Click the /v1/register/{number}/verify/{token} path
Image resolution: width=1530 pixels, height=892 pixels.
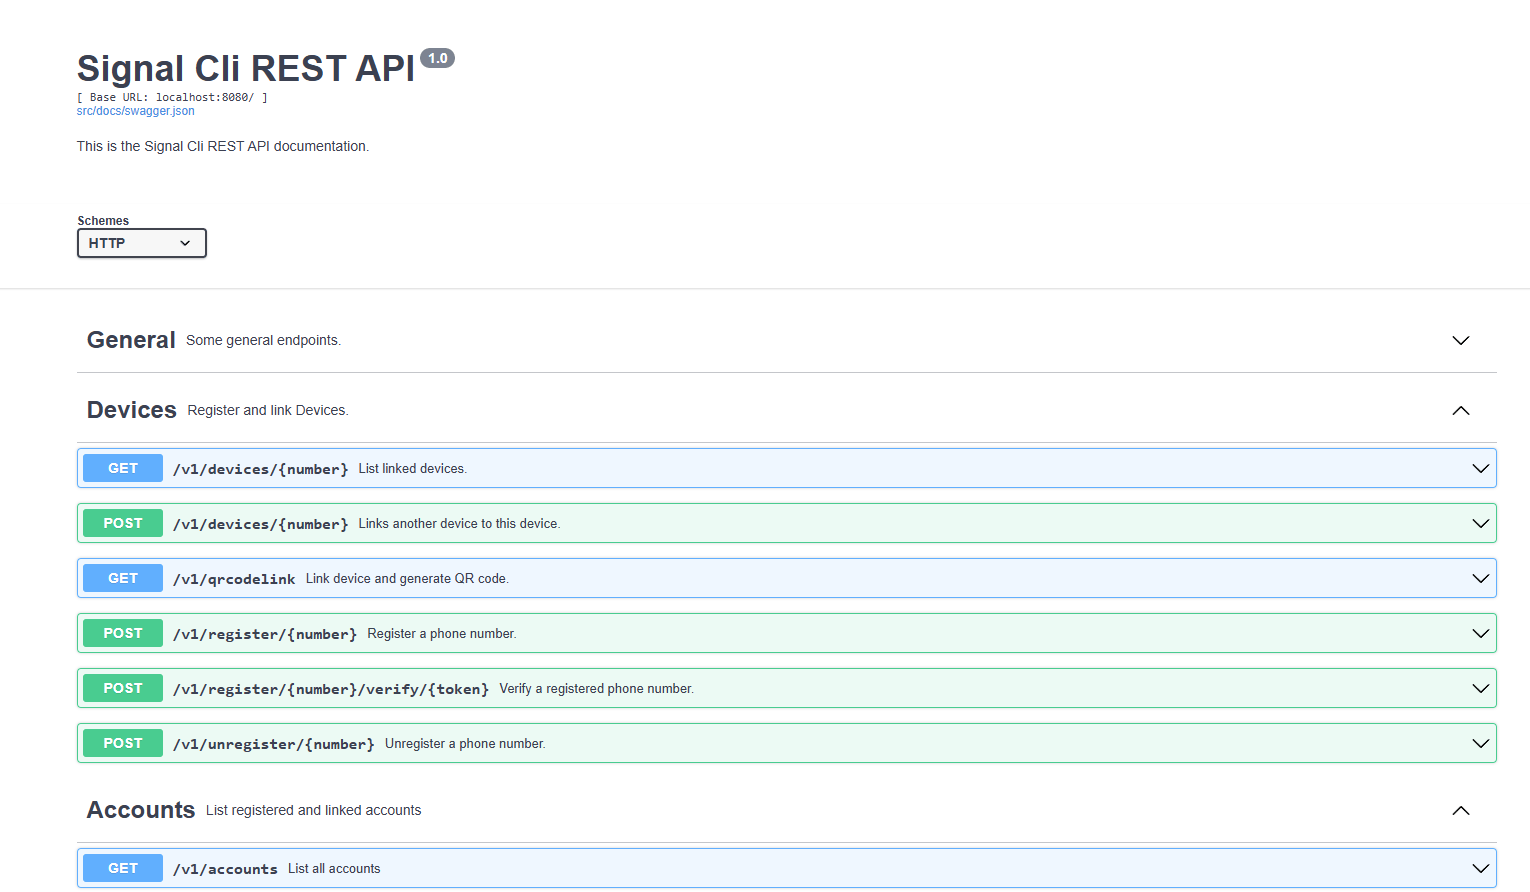pos(331,689)
